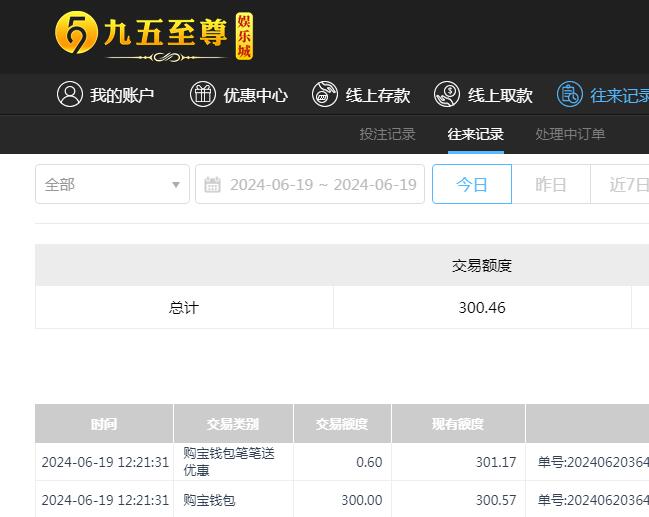The height and width of the screenshot is (517, 649).
Task: Click the dropdown arrow beside 全部
Action: point(176,185)
